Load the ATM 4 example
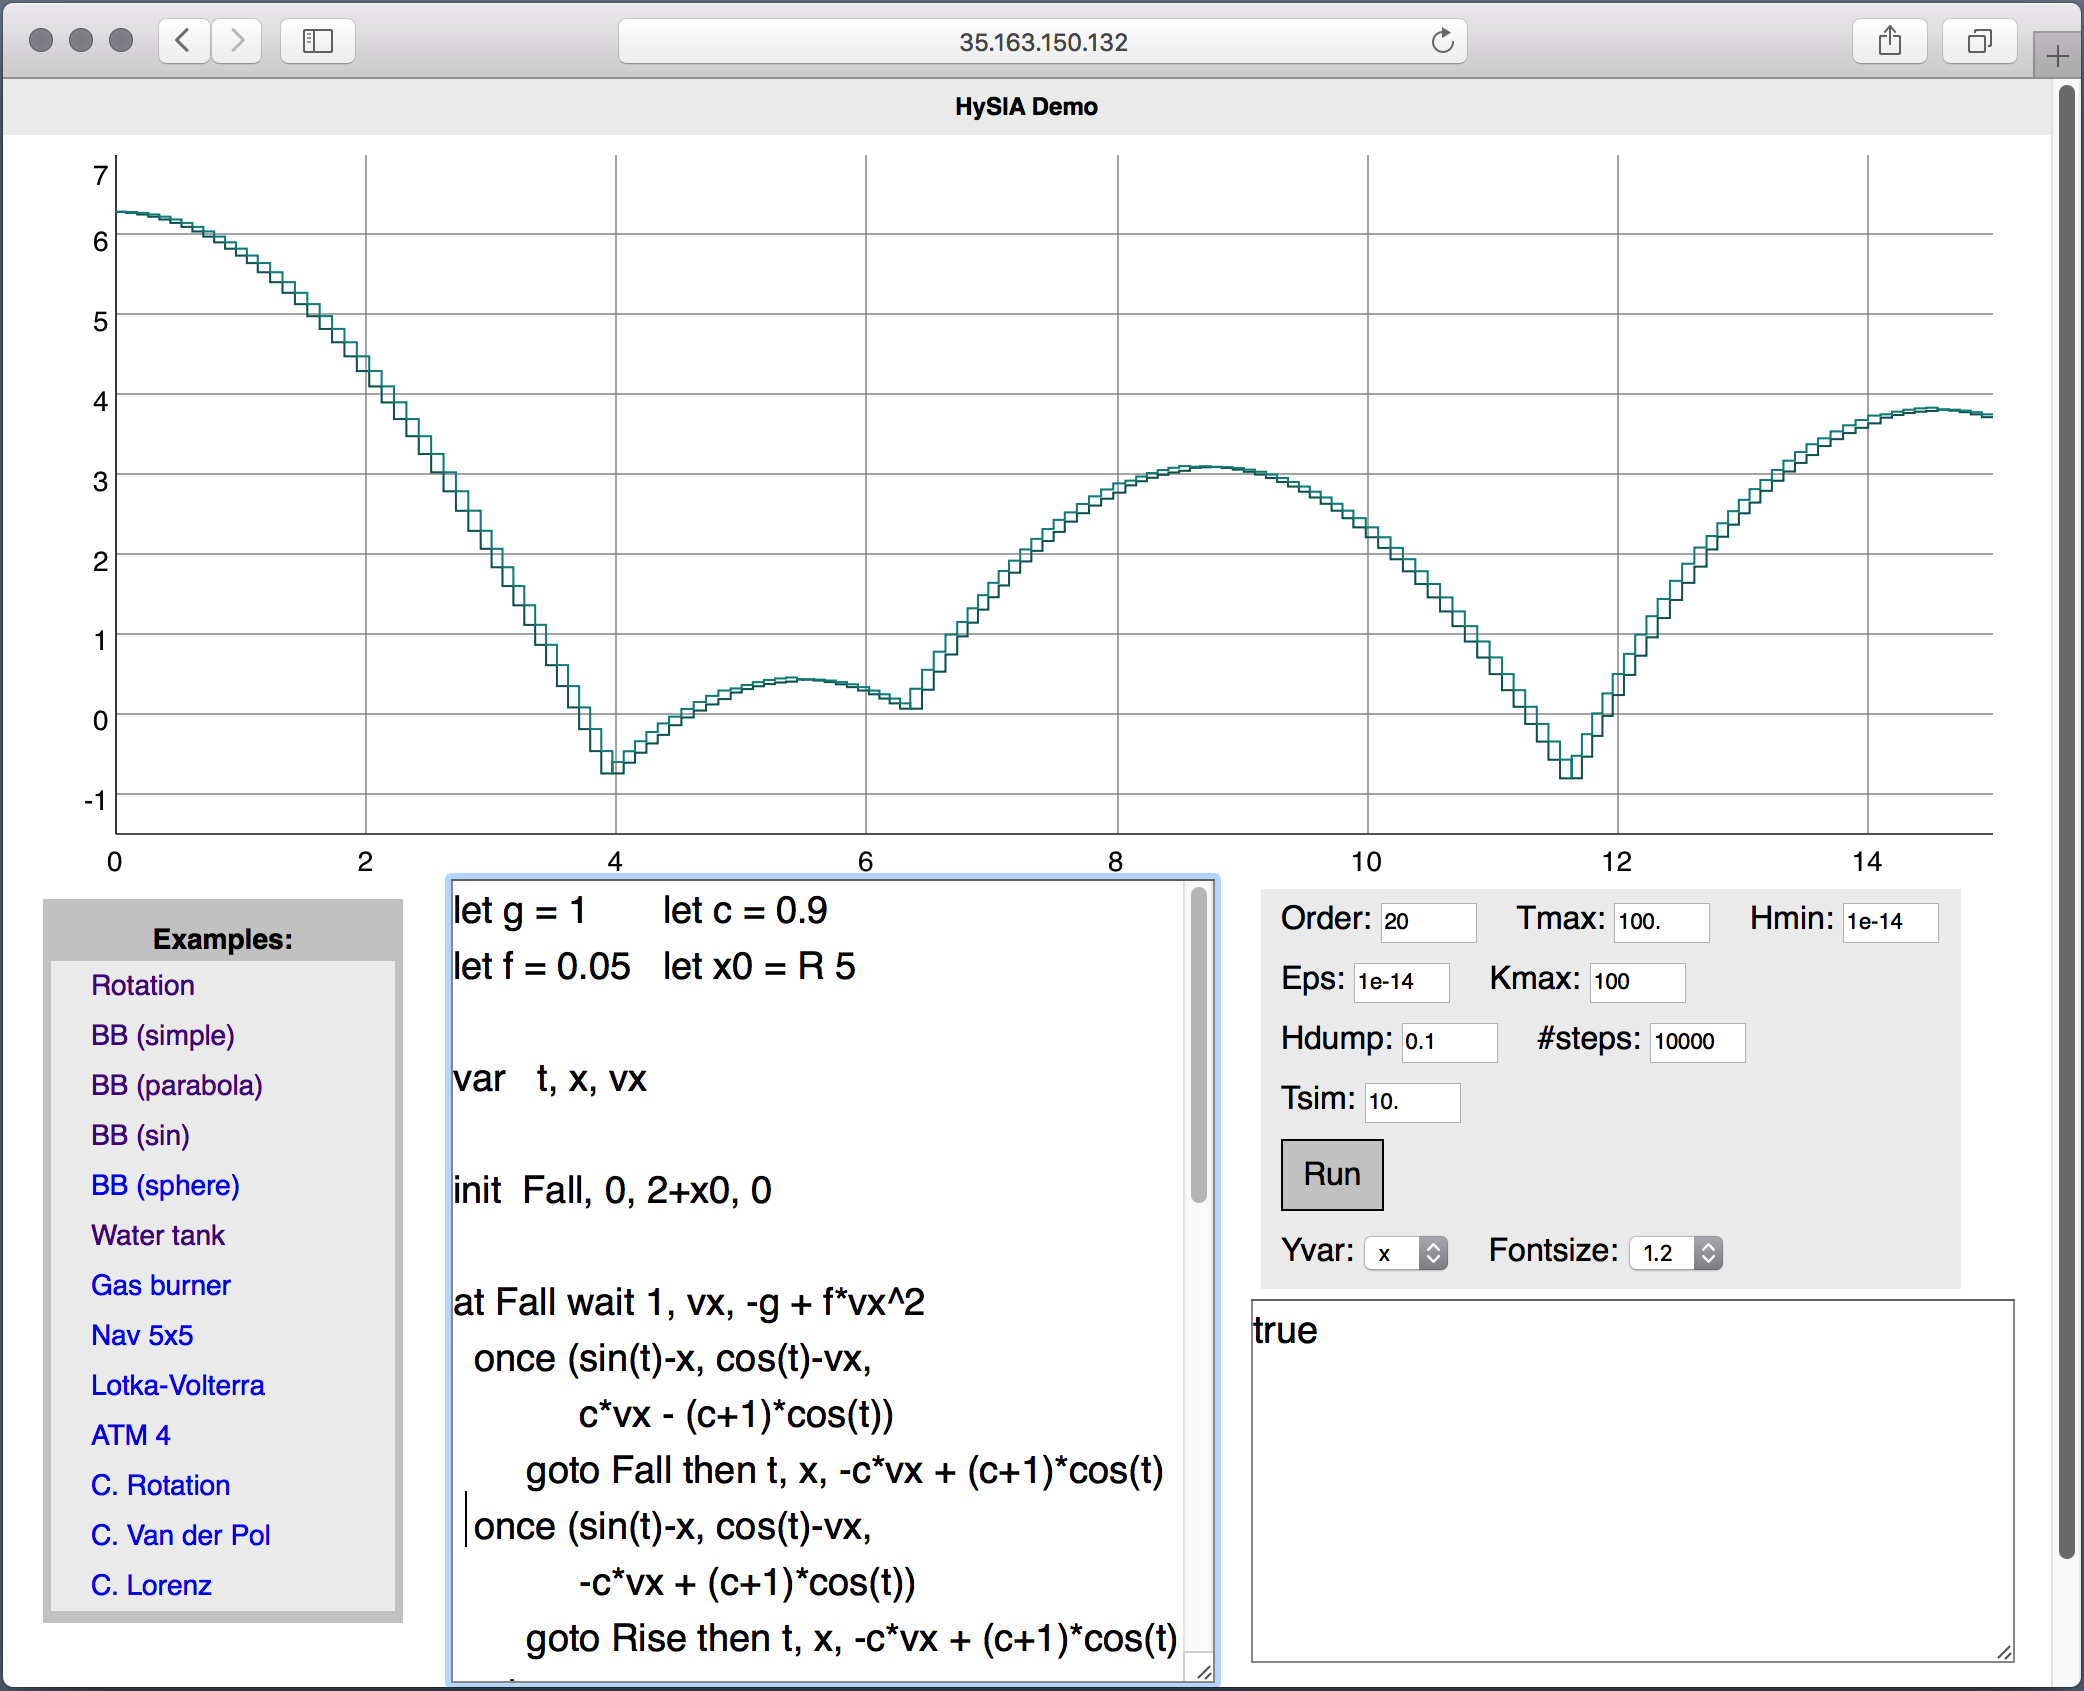This screenshot has height=1691, width=2084. (131, 1435)
